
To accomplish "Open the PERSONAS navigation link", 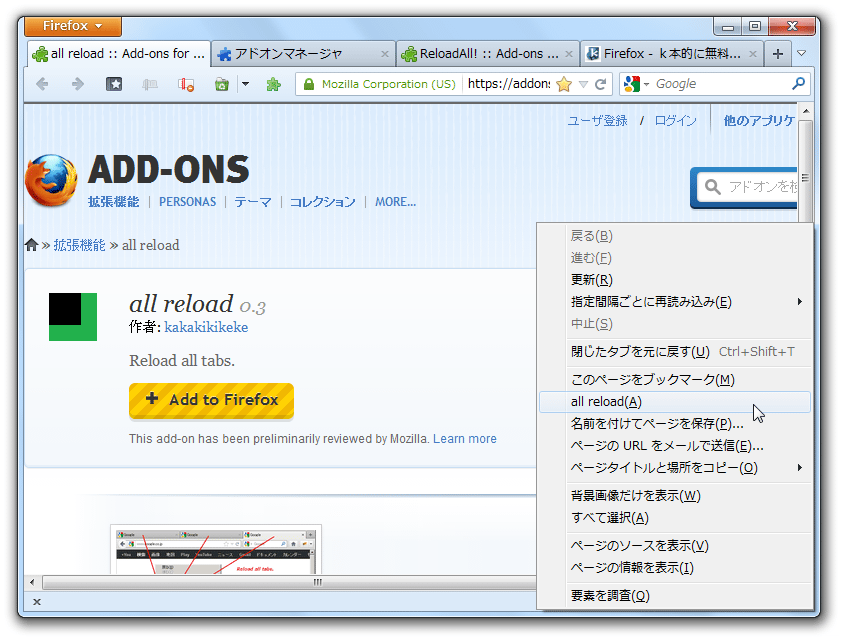I will coord(187,202).
